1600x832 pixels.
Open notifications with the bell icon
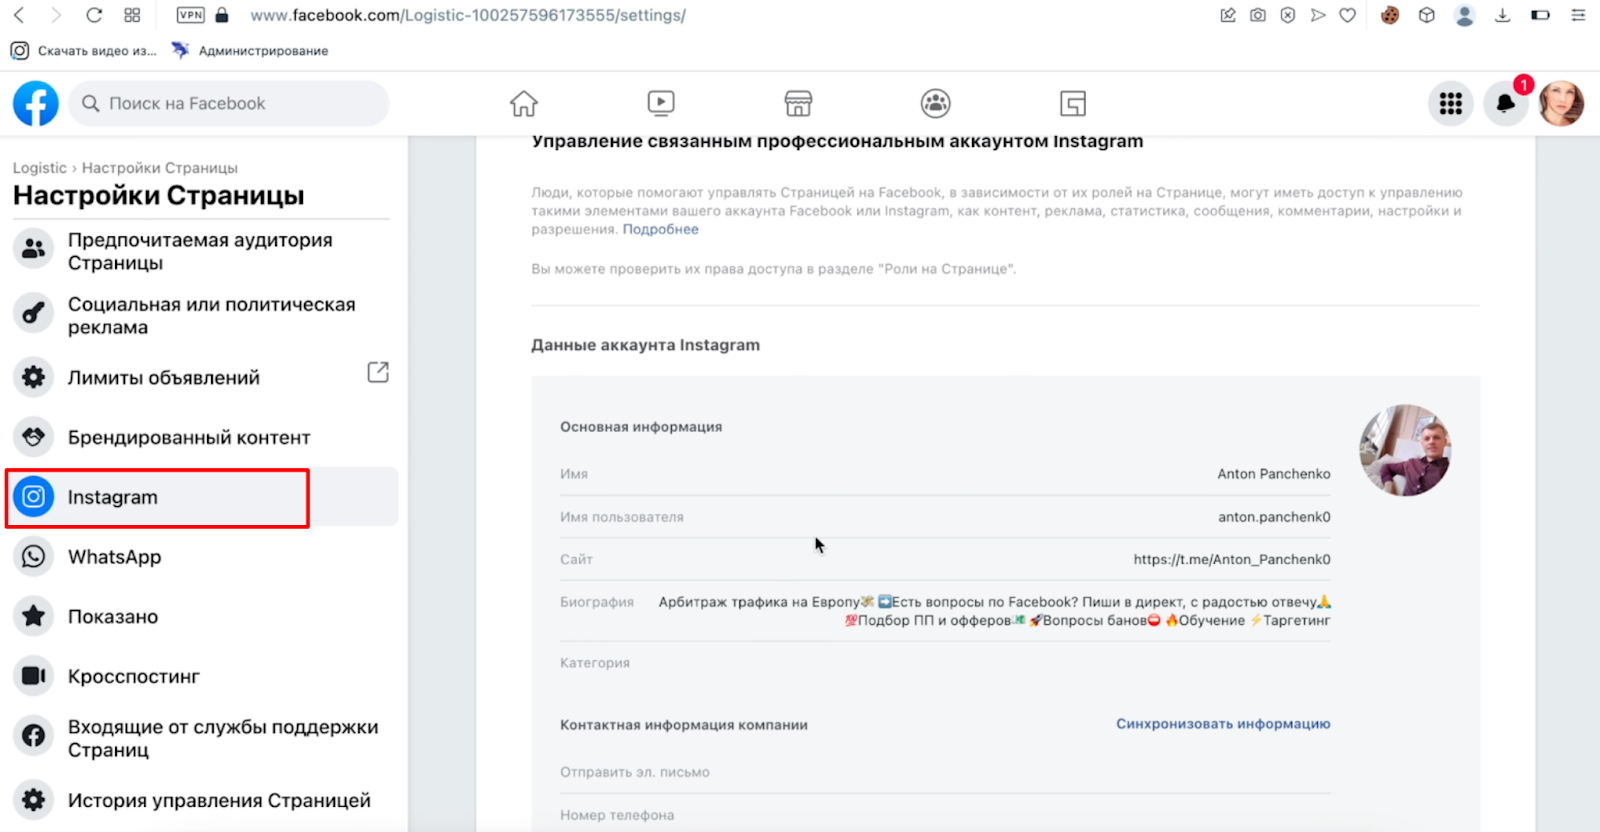pyautogui.click(x=1505, y=103)
